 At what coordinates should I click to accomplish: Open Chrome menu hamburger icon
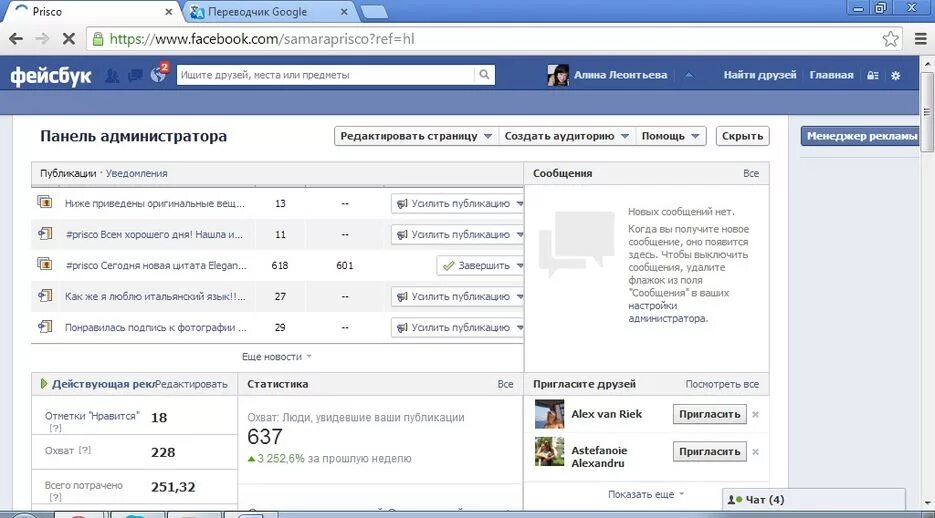pyautogui.click(x=920, y=39)
